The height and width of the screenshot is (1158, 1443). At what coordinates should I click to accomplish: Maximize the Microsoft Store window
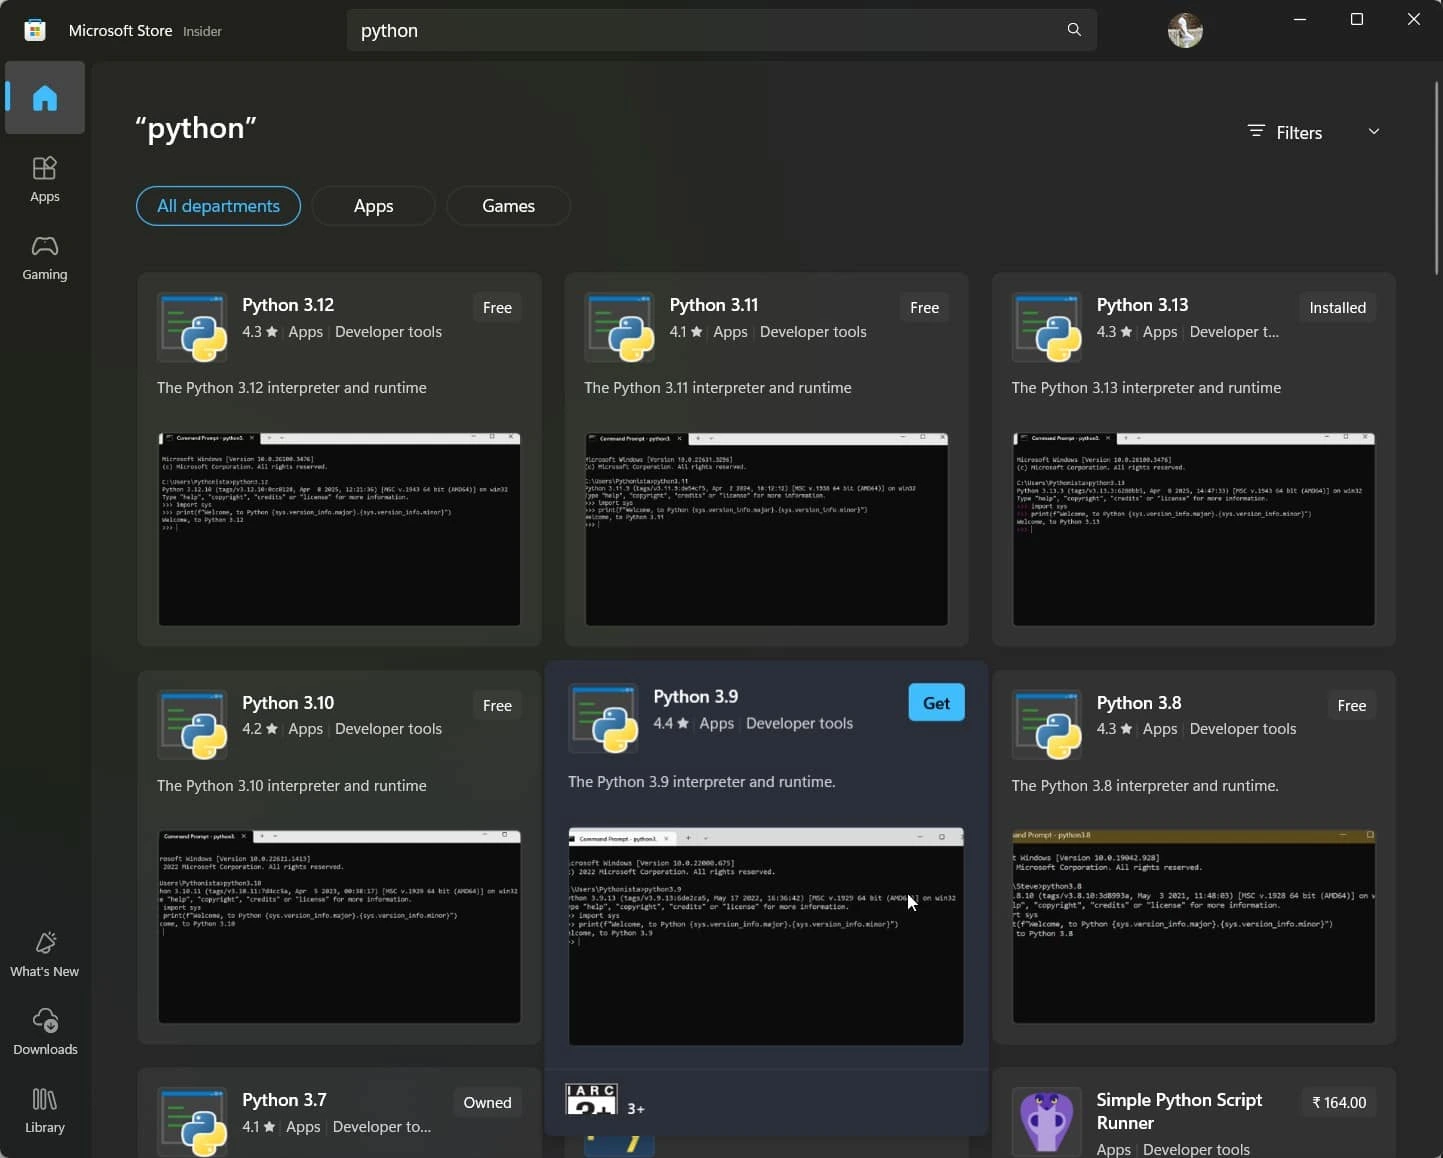point(1357,19)
